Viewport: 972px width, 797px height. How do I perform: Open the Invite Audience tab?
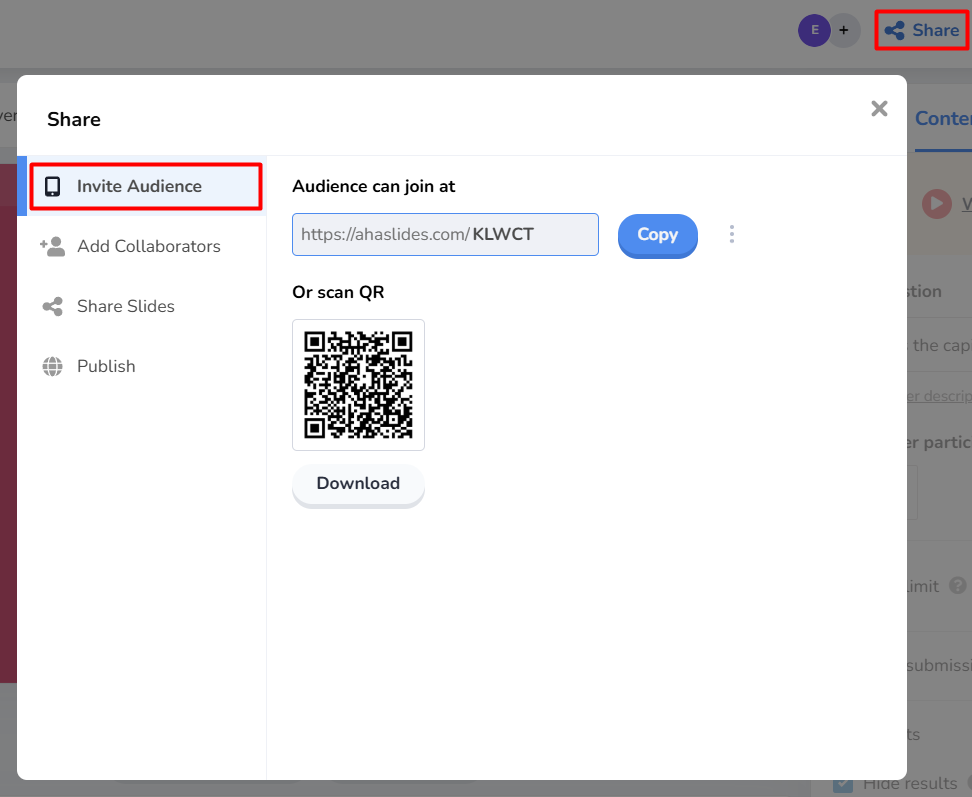click(146, 186)
